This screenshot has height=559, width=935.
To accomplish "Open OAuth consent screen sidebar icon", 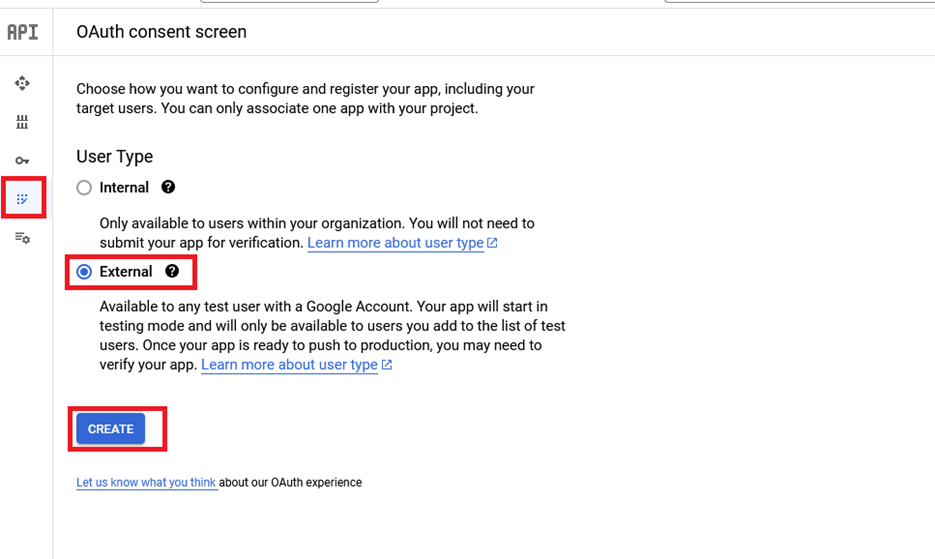I will coord(22,199).
